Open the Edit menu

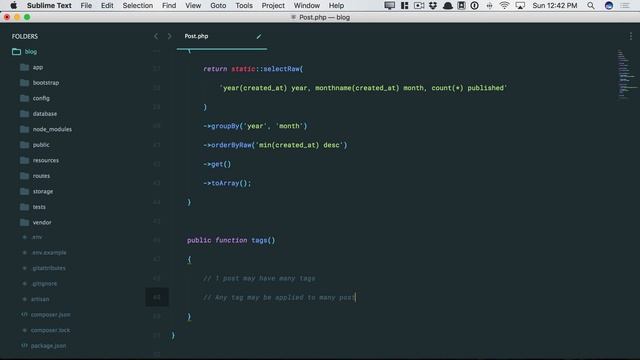[x=107, y=5]
